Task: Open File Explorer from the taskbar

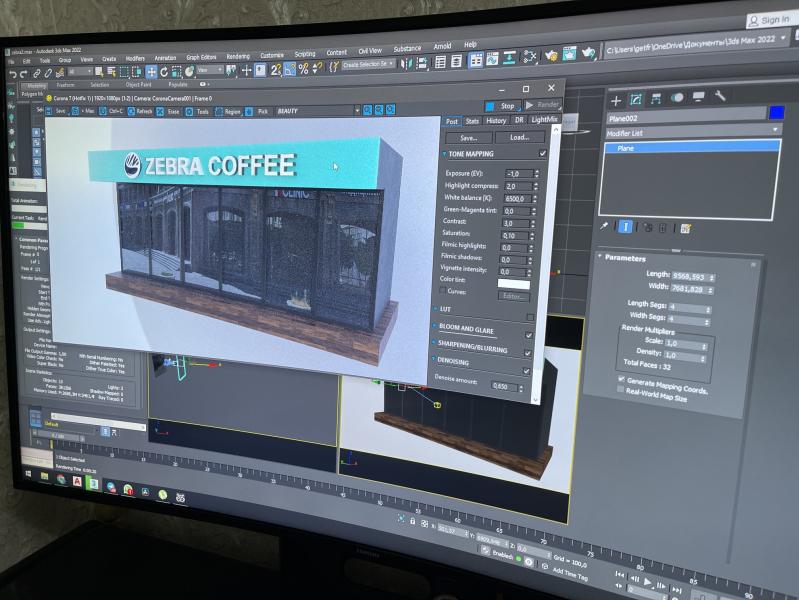Action: (x=44, y=476)
